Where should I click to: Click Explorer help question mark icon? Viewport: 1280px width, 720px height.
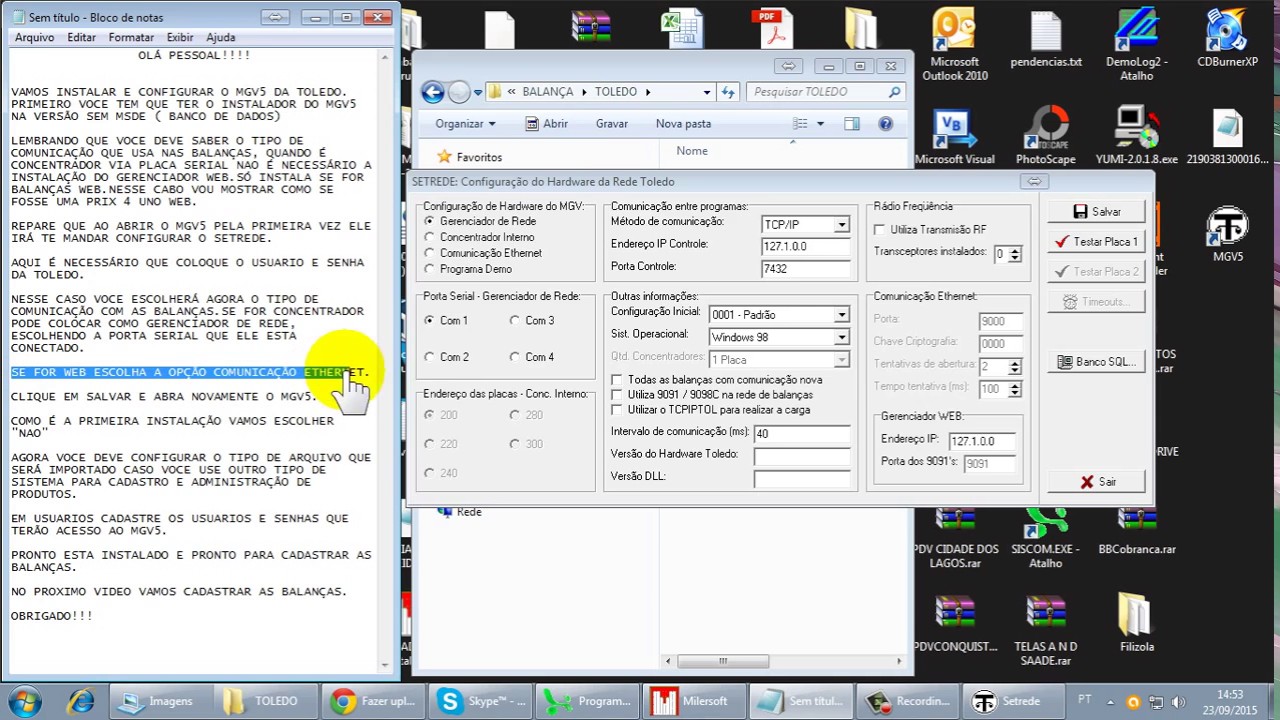885,124
